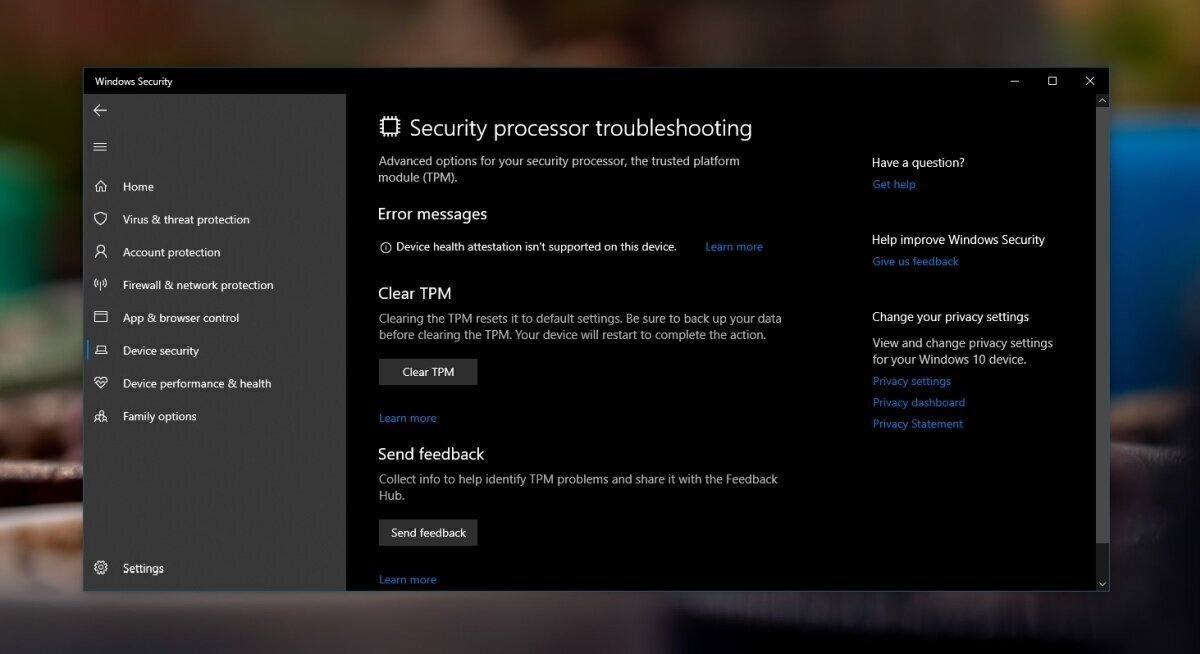Open the Account protection section
1200x654 pixels.
pyautogui.click(x=171, y=253)
